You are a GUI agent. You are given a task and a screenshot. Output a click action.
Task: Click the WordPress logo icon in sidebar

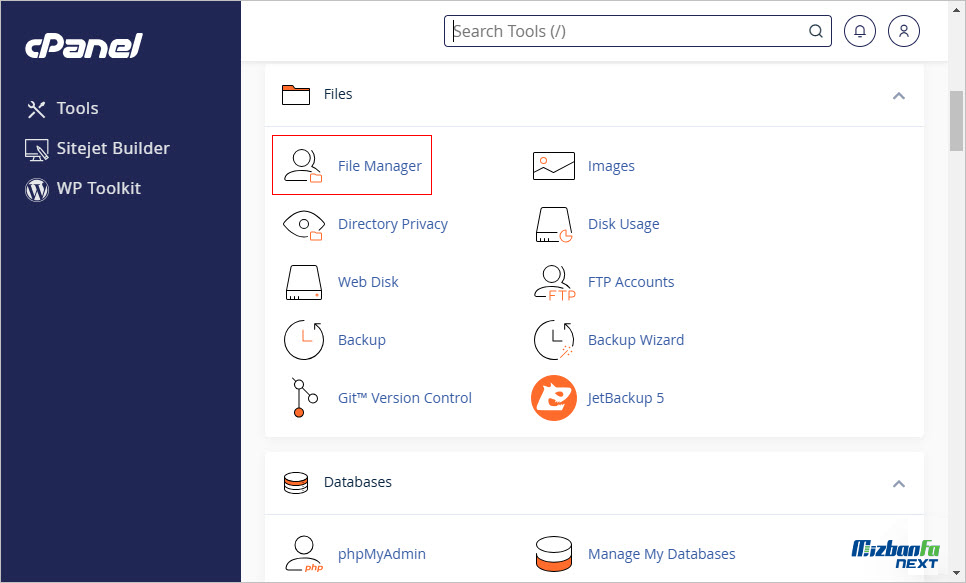36,190
